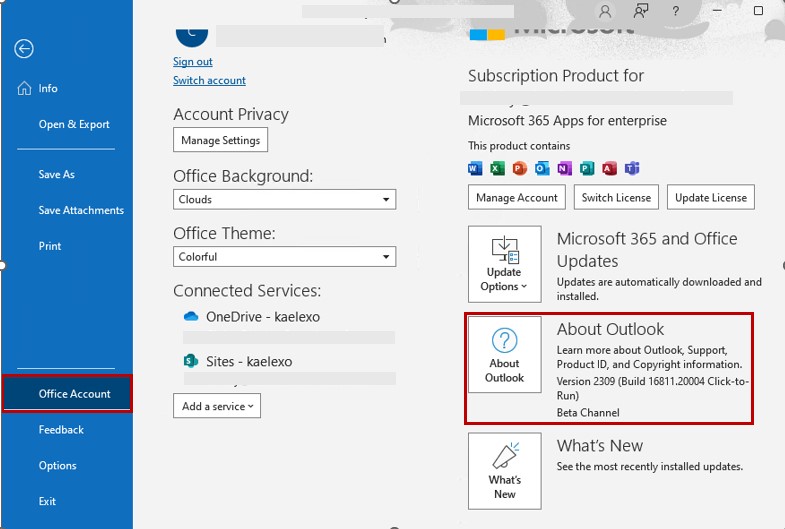Open the Office Theme dropdown
Image resolution: width=785 pixels, height=529 pixels.
(x=284, y=256)
